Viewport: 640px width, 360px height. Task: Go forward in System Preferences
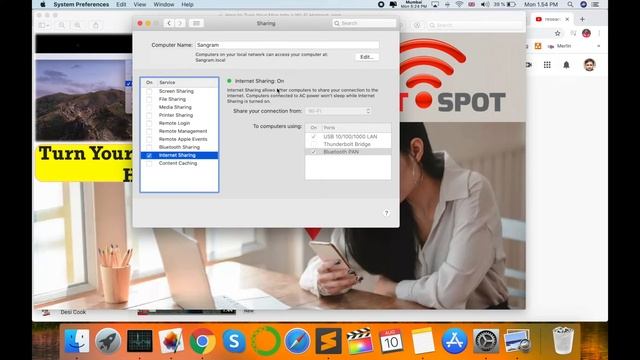[x=180, y=23]
